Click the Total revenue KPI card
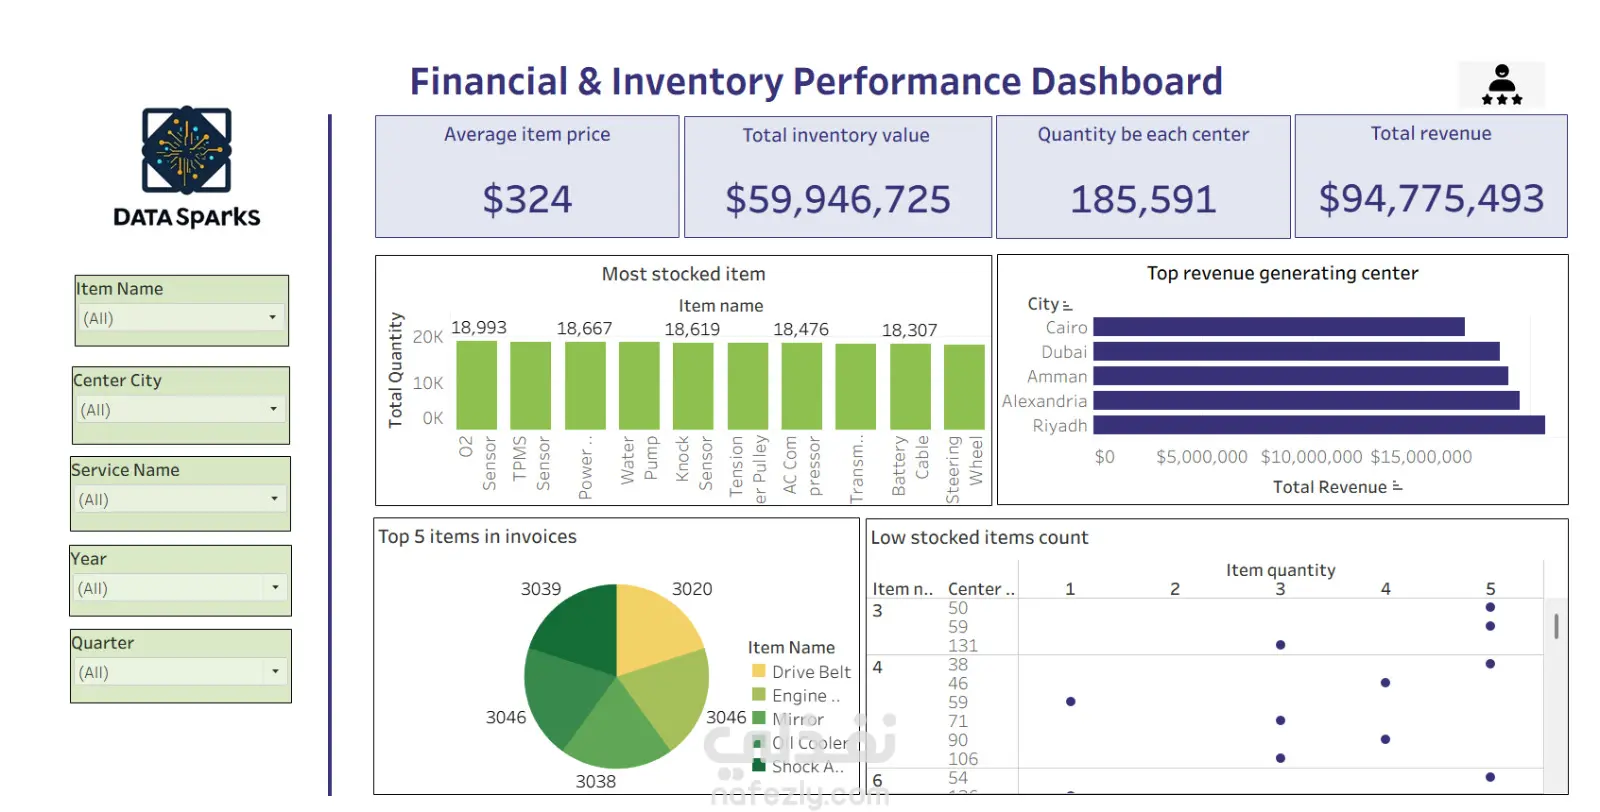Screen dimensions: 1600x812 (1430, 176)
